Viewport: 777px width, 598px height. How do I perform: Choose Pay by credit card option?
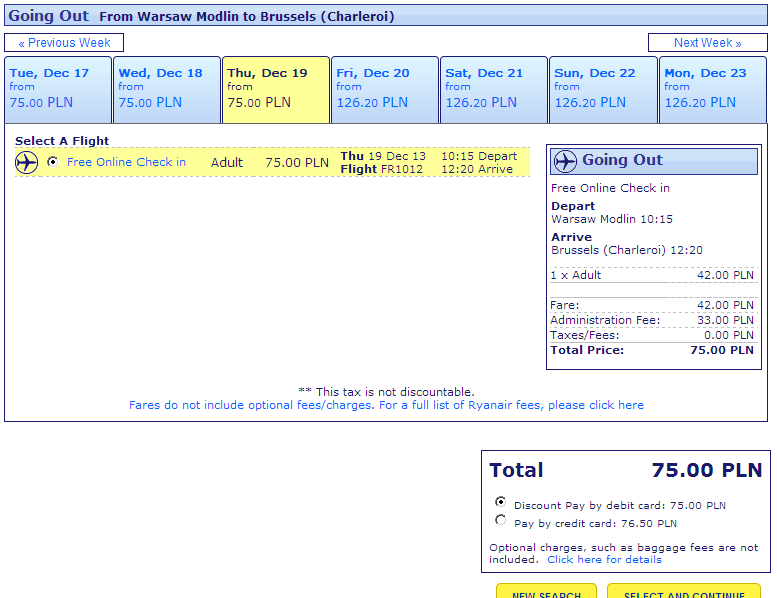click(501, 520)
